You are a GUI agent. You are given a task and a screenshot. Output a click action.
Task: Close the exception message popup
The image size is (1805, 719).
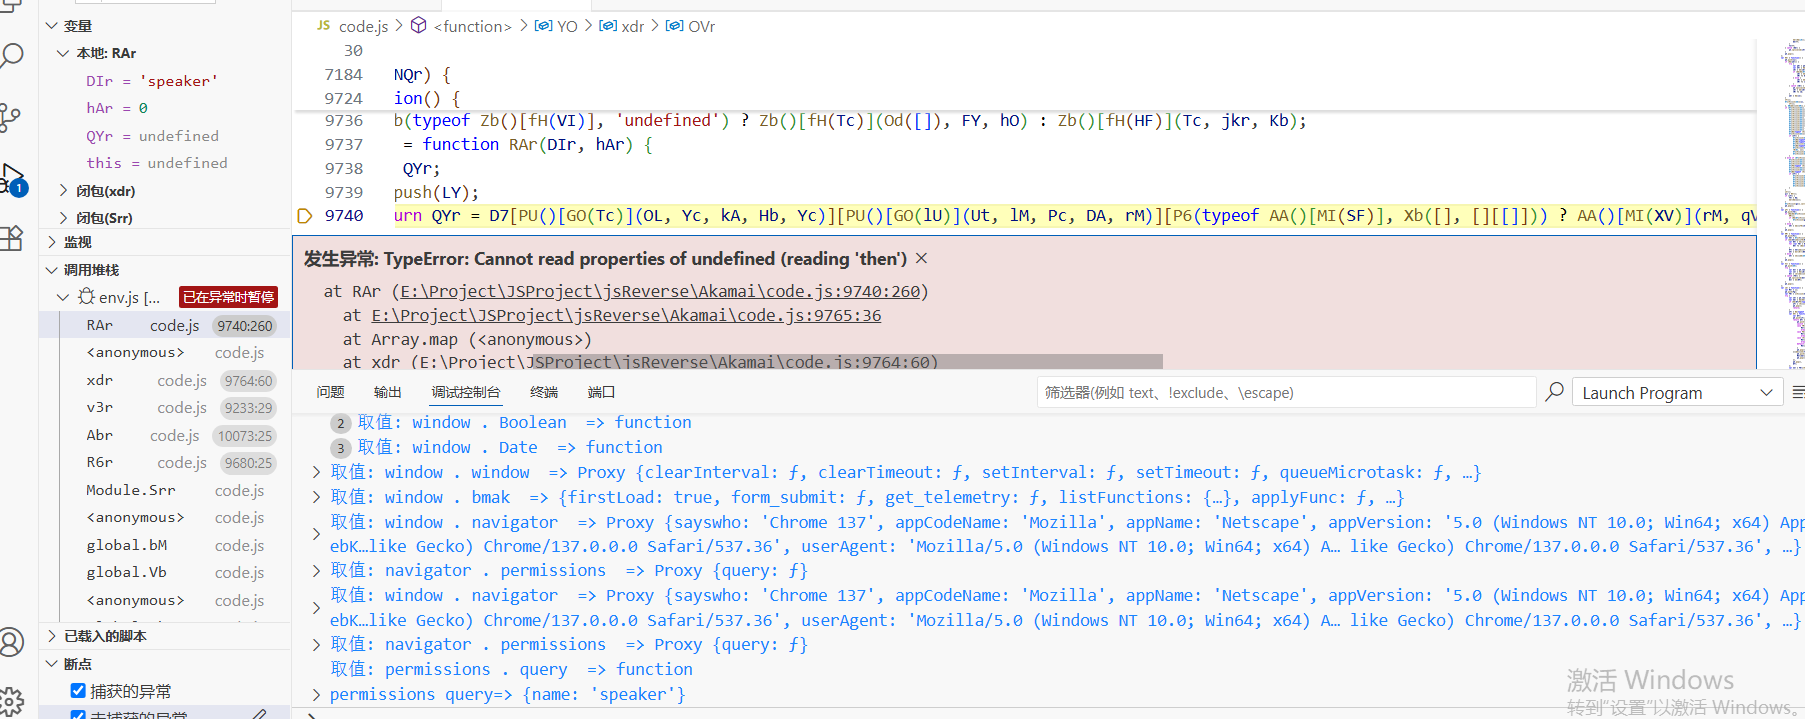[921, 259]
